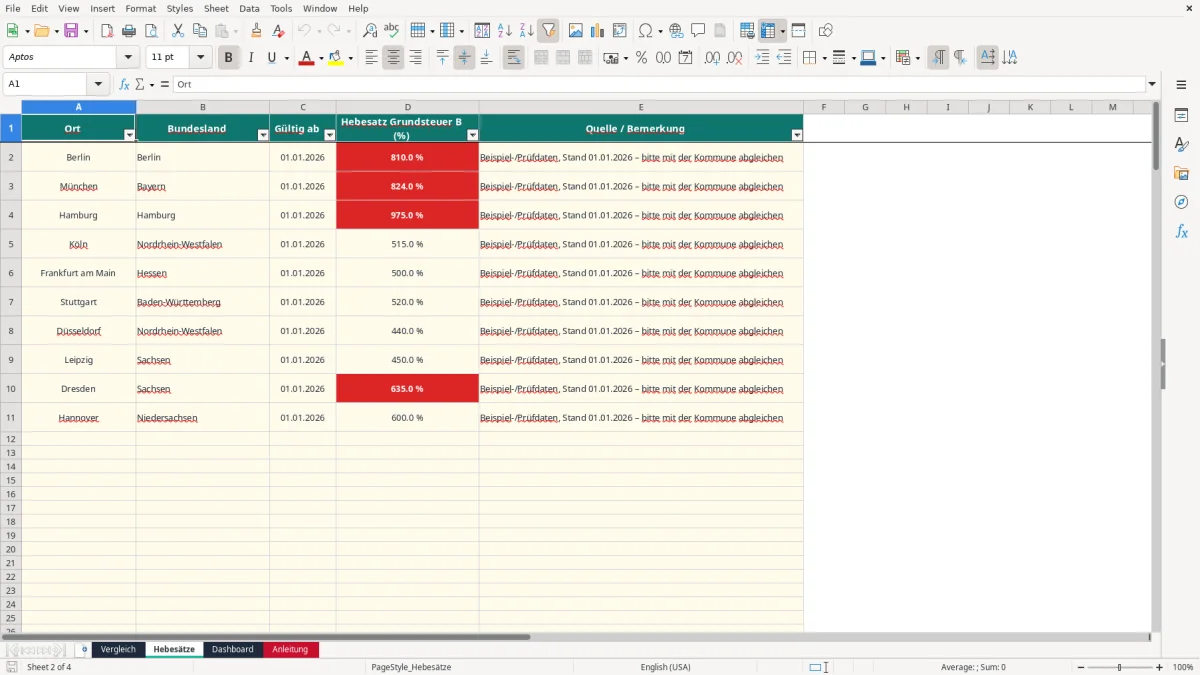Switch to the Vergleich sheet tab
The width and height of the screenshot is (1200, 675).
[118, 649]
